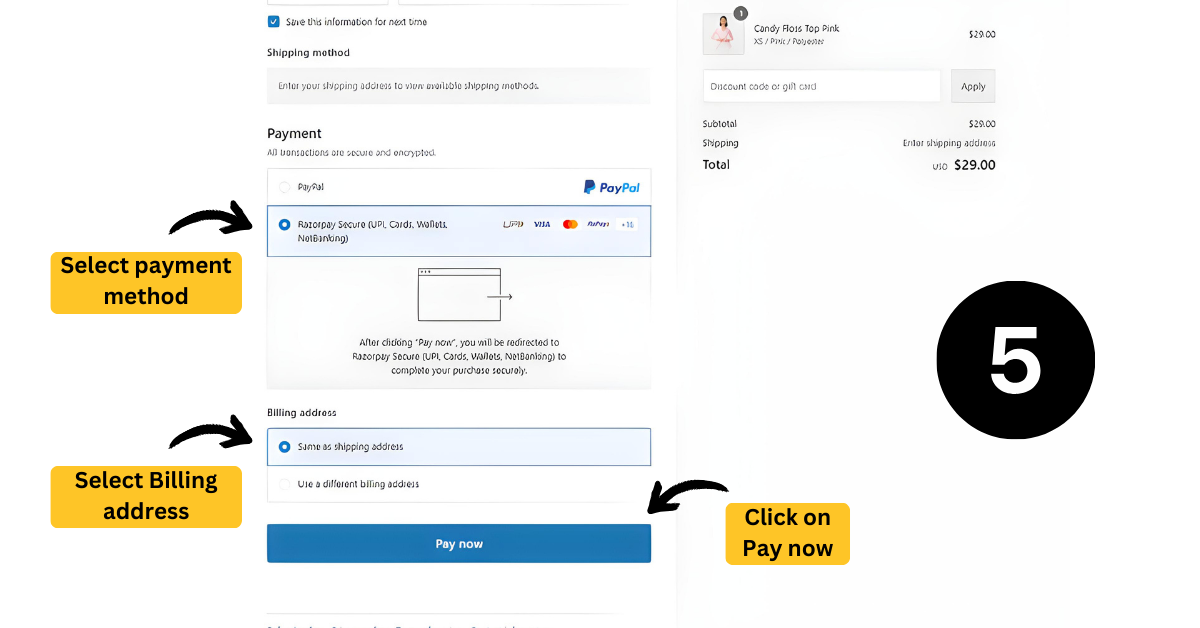
Task: Click the quantity badge on product image
Action: click(x=740, y=14)
